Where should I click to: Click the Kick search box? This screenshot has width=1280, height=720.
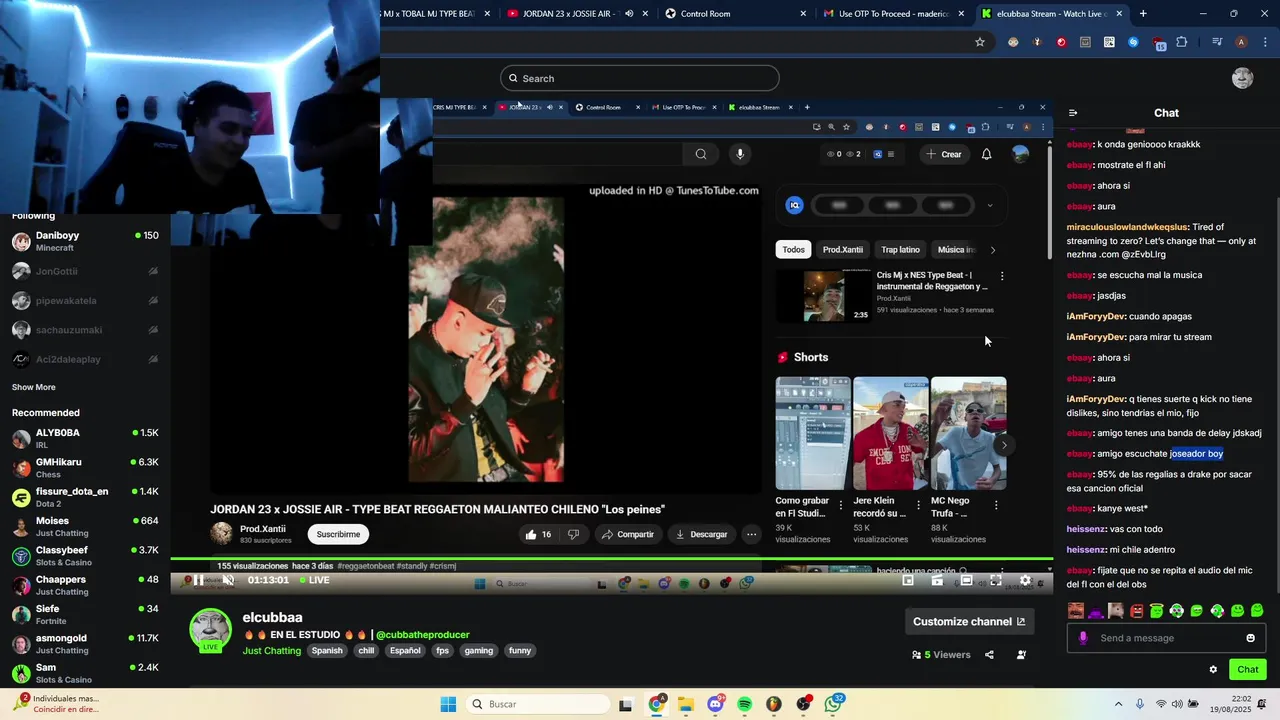tap(640, 78)
